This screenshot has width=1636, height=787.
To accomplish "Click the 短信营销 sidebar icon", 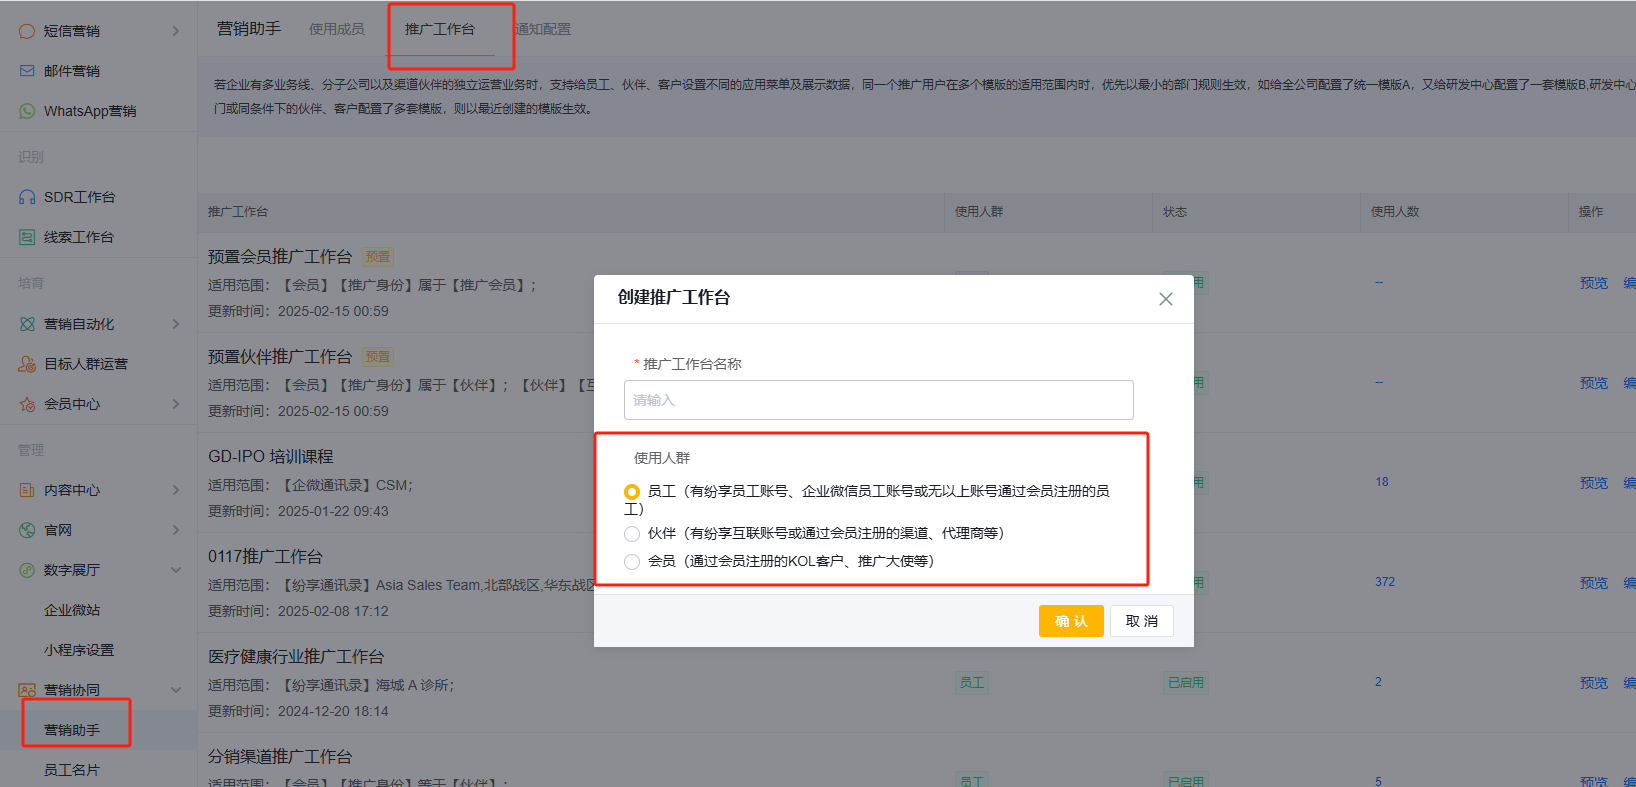I will [27, 31].
